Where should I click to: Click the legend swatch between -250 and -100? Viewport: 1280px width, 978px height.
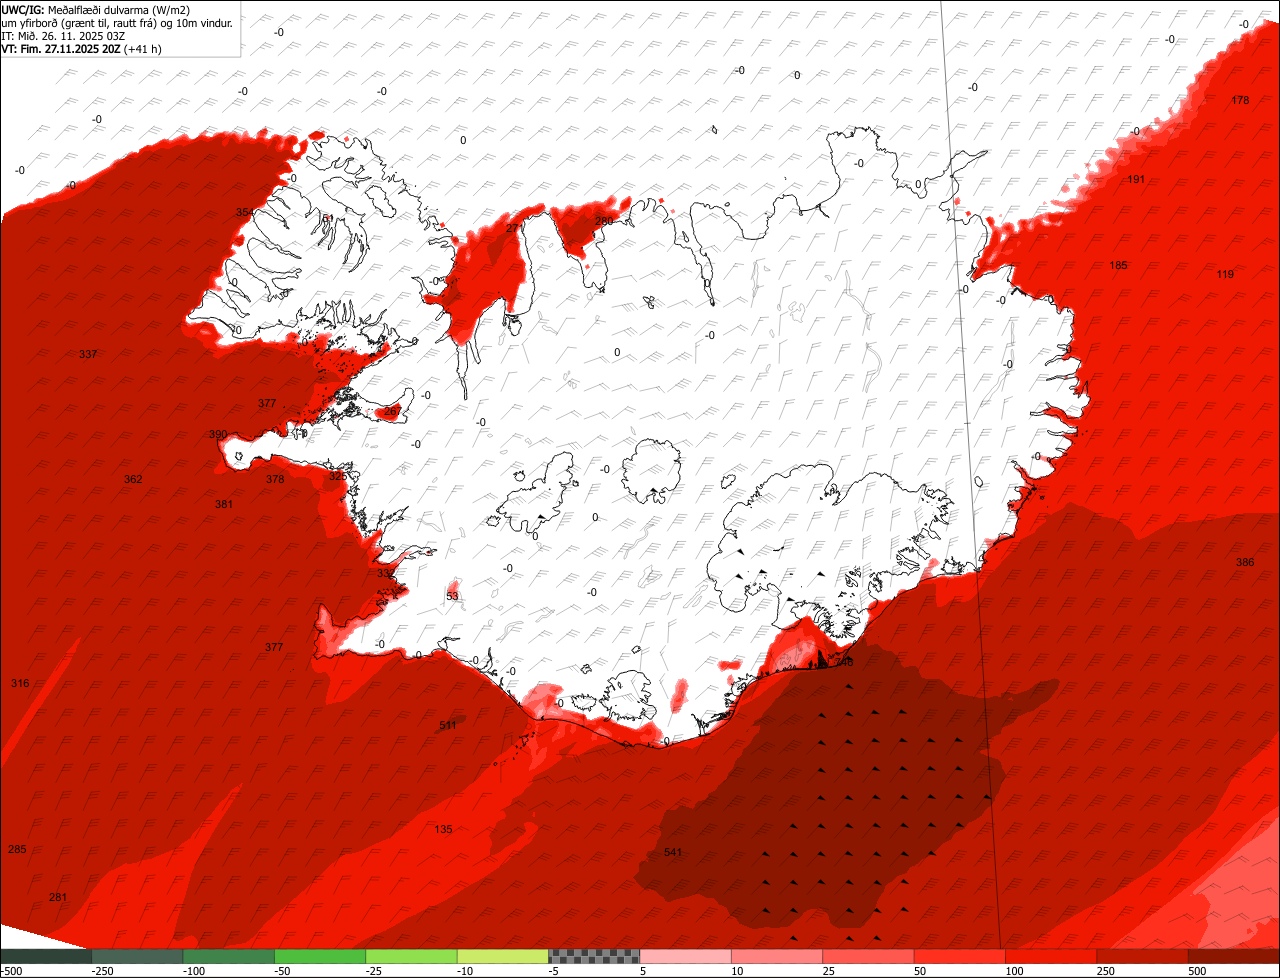137,956
